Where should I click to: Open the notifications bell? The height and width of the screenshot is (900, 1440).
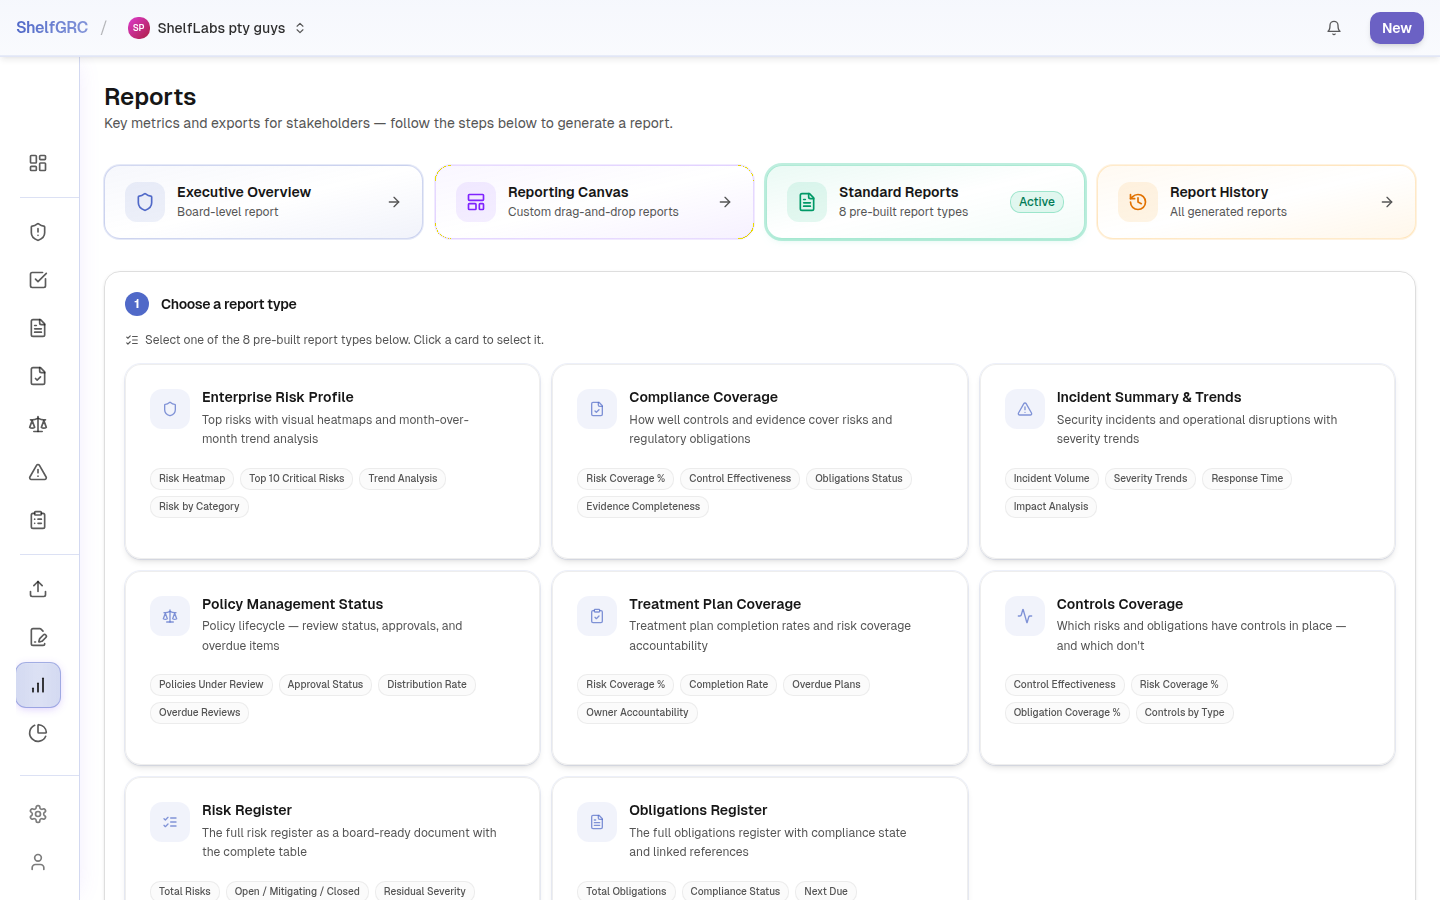point(1334,28)
